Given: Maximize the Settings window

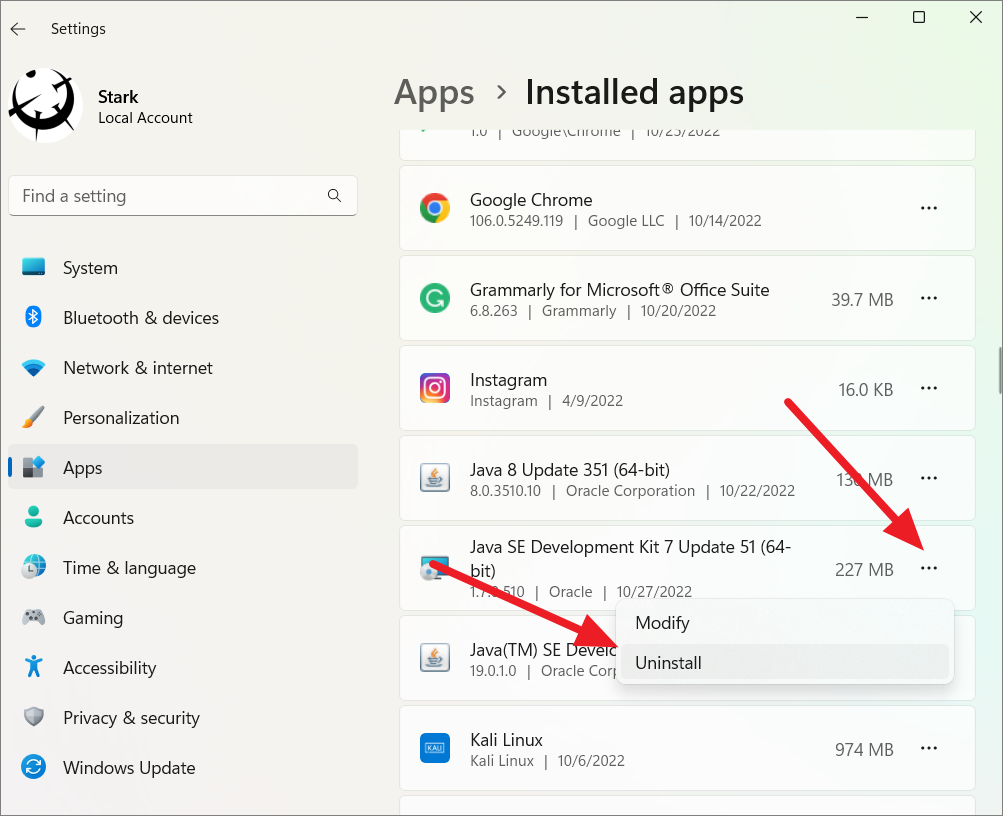Looking at the screenshot, I should point(919,17).
